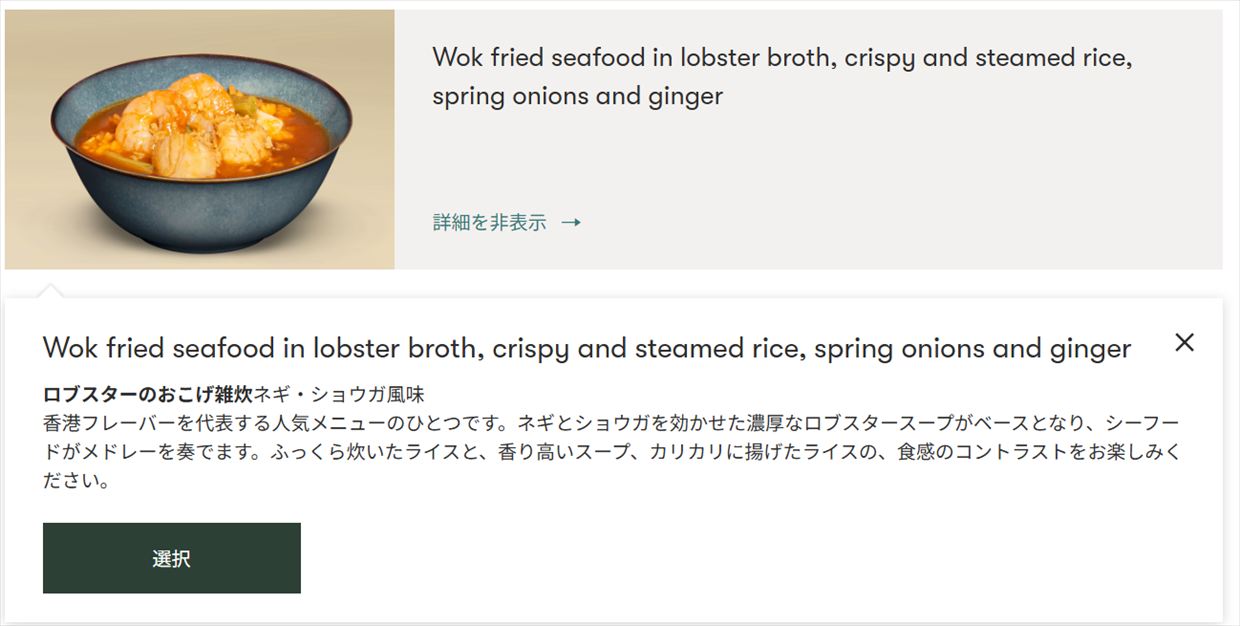Select the detail panel heading text

point(587,349)
